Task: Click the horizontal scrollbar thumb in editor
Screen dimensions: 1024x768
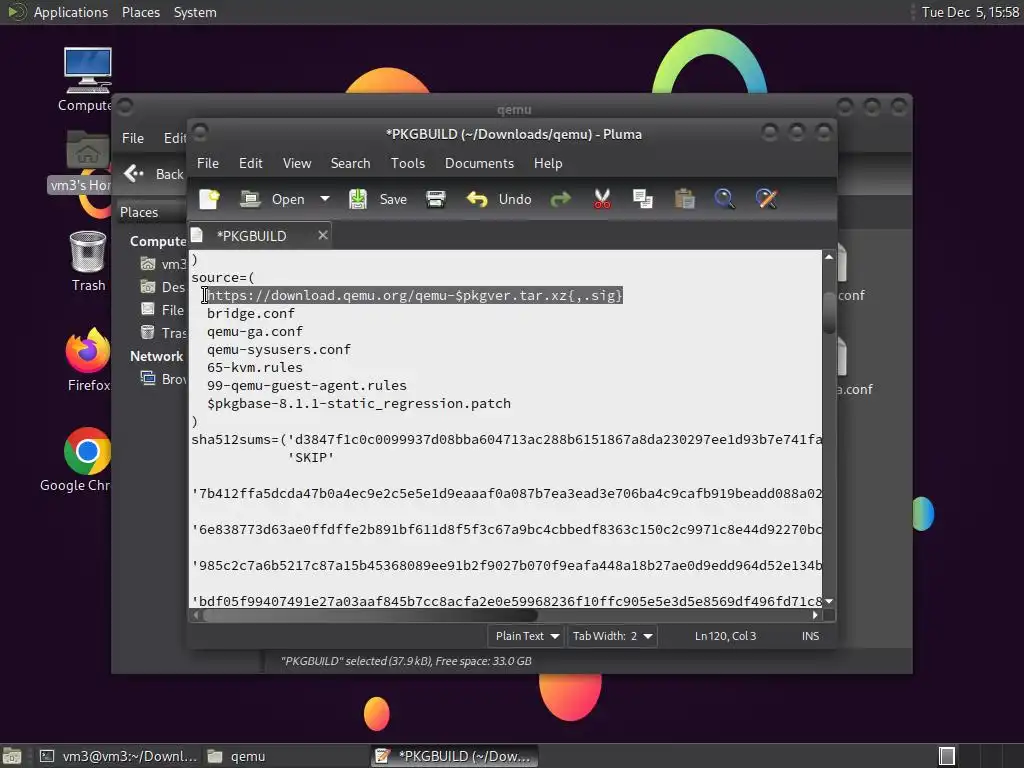Action: pos(370,615)
